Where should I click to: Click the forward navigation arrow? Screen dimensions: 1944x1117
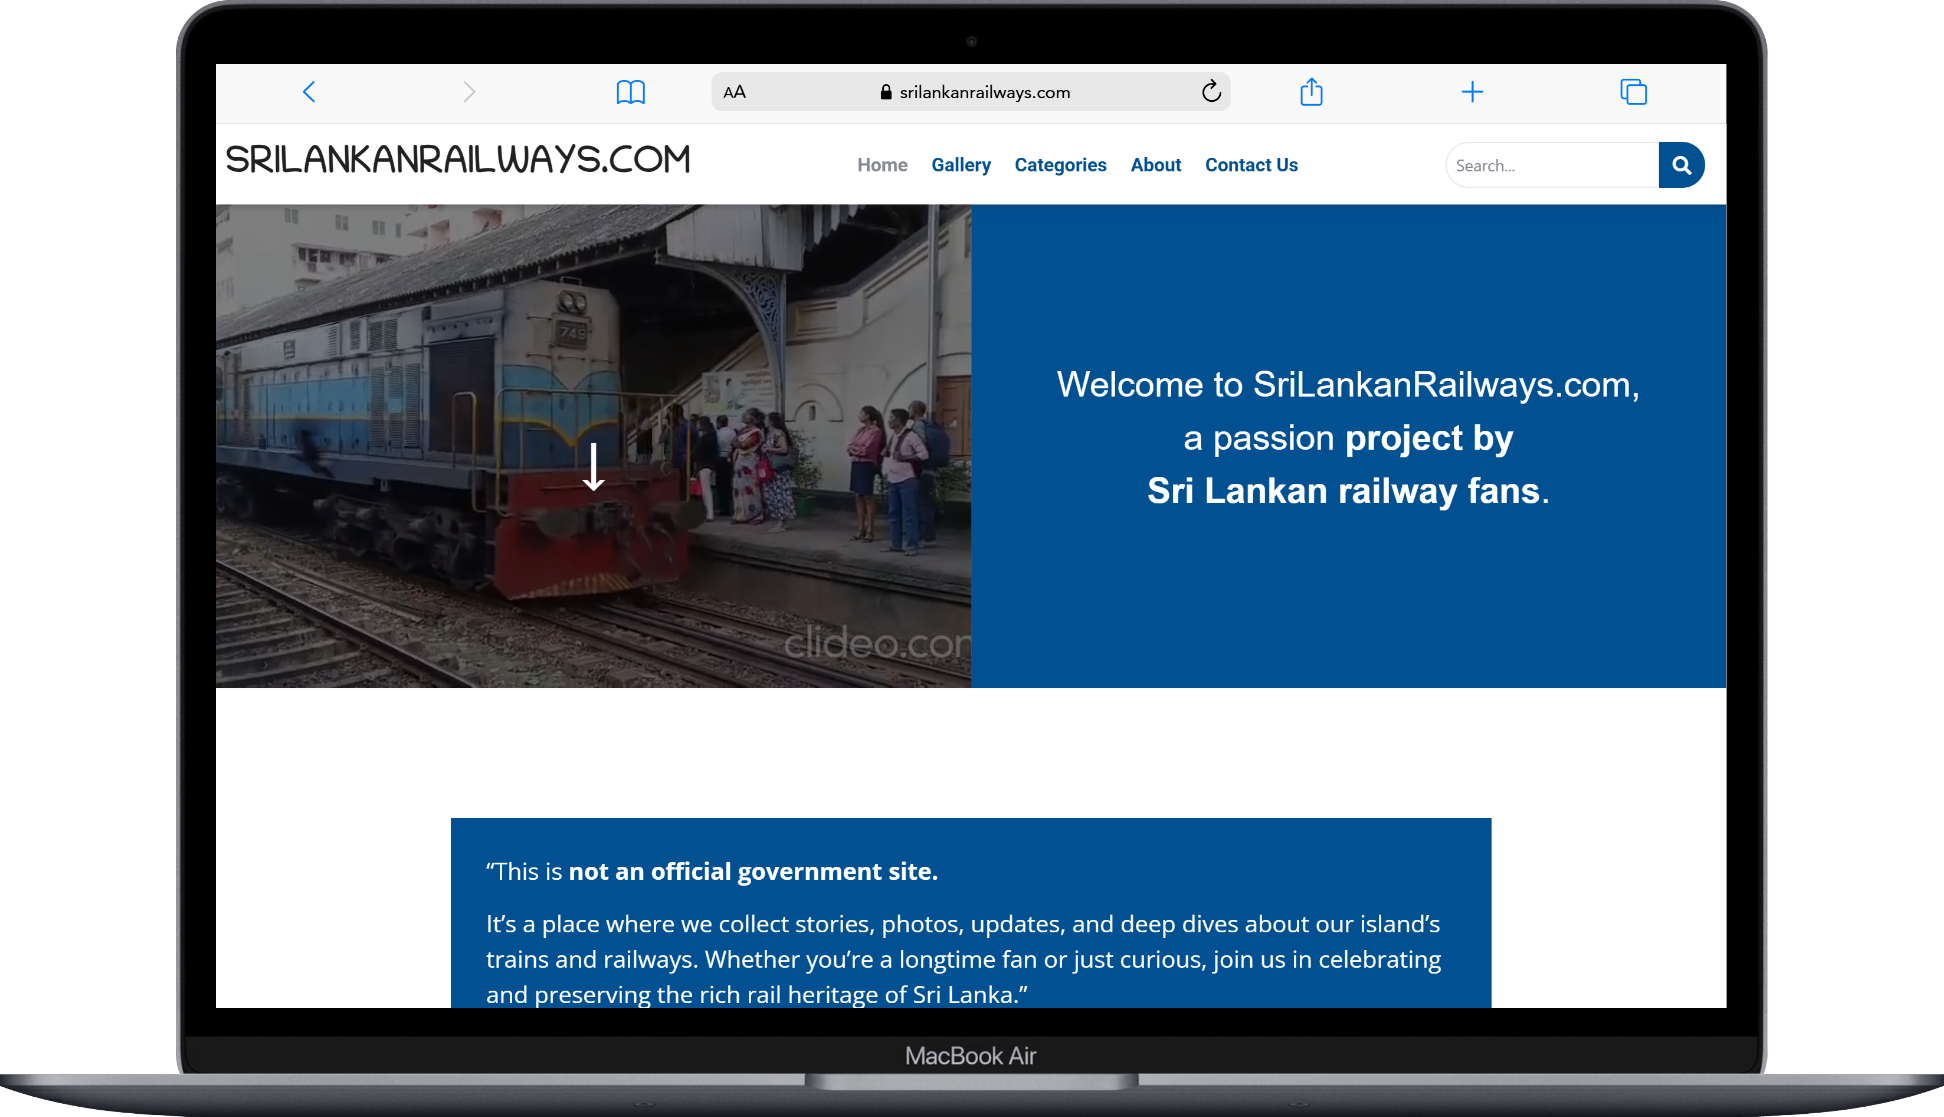tap(469, 92)
